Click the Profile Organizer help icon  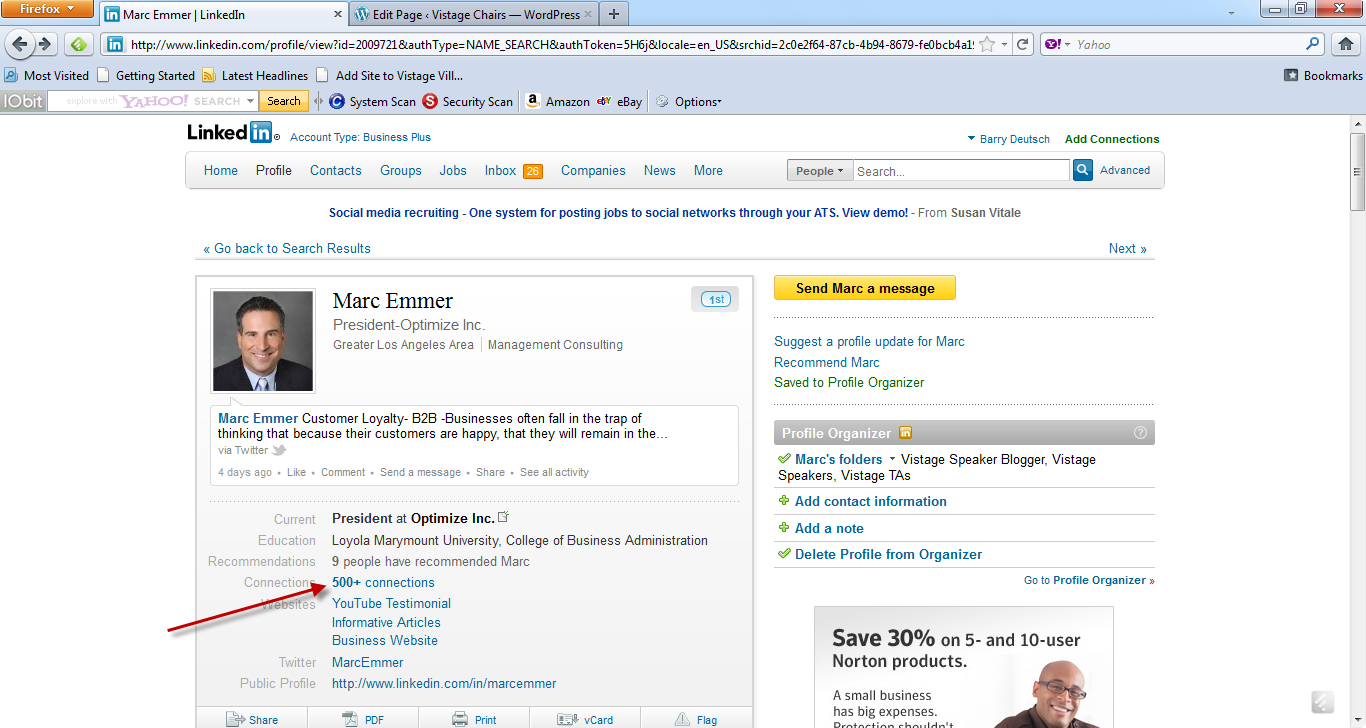click(x=1140, y=433)
